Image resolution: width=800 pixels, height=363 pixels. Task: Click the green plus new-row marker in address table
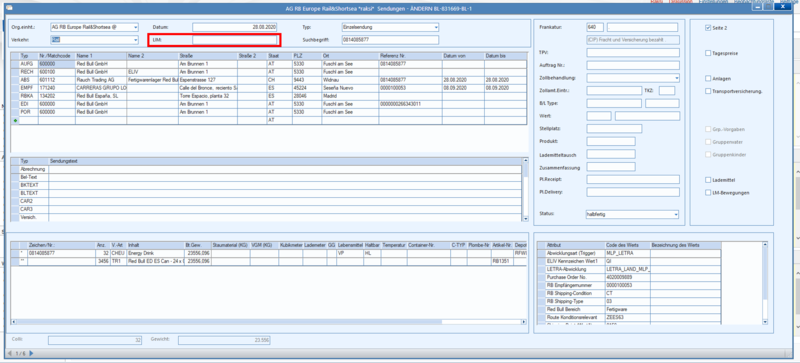[14, 120]
